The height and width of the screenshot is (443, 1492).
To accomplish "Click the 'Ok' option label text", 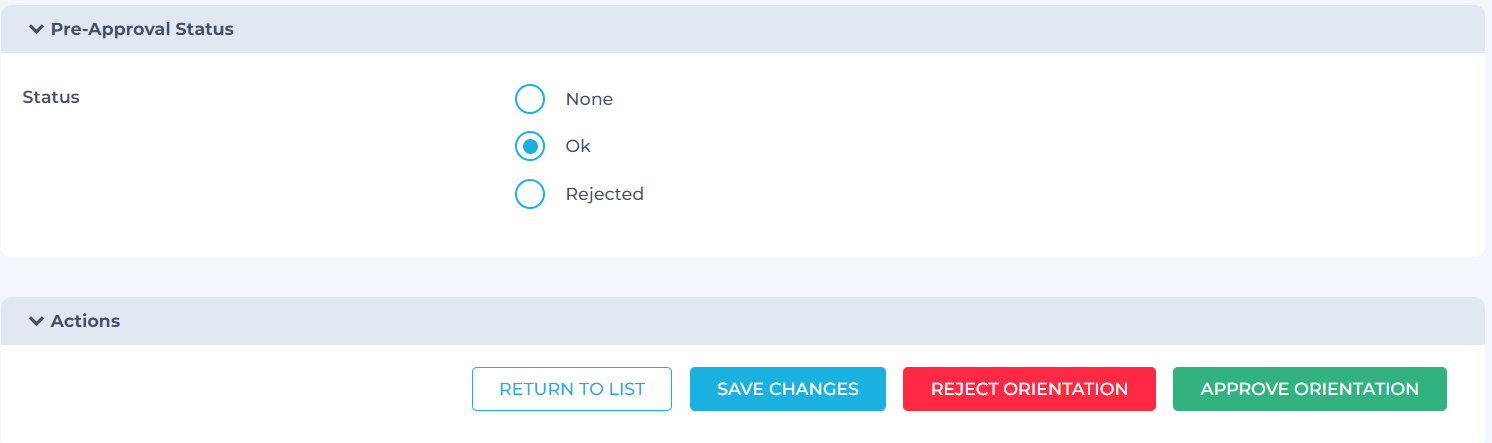I will click(578, 146).
